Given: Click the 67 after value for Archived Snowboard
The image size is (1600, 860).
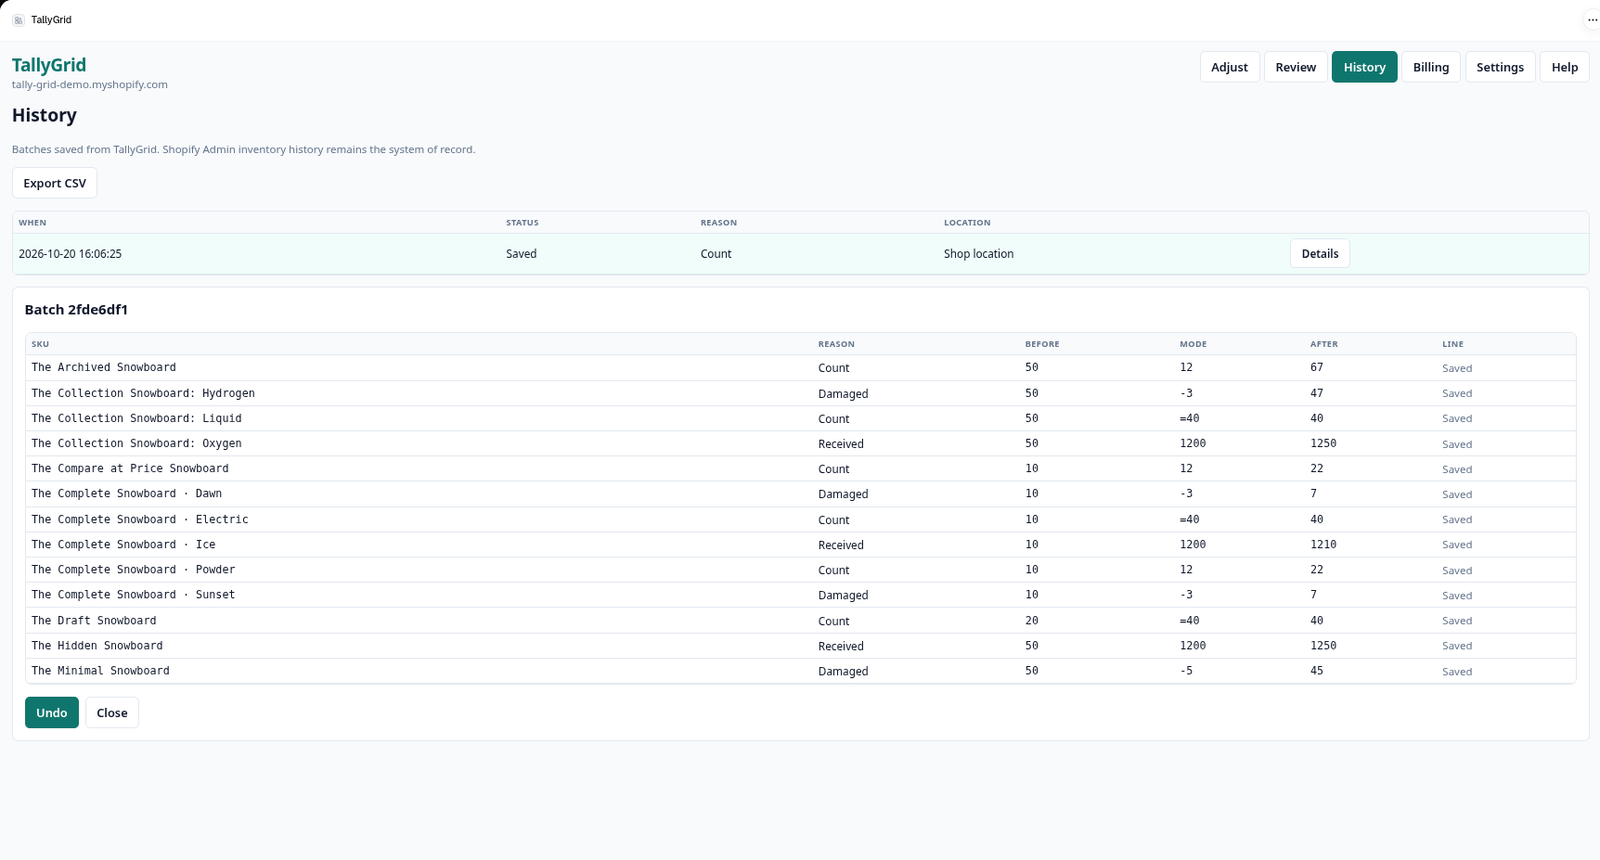Looking at the screenshot, I should click(x=1317, y=368).
